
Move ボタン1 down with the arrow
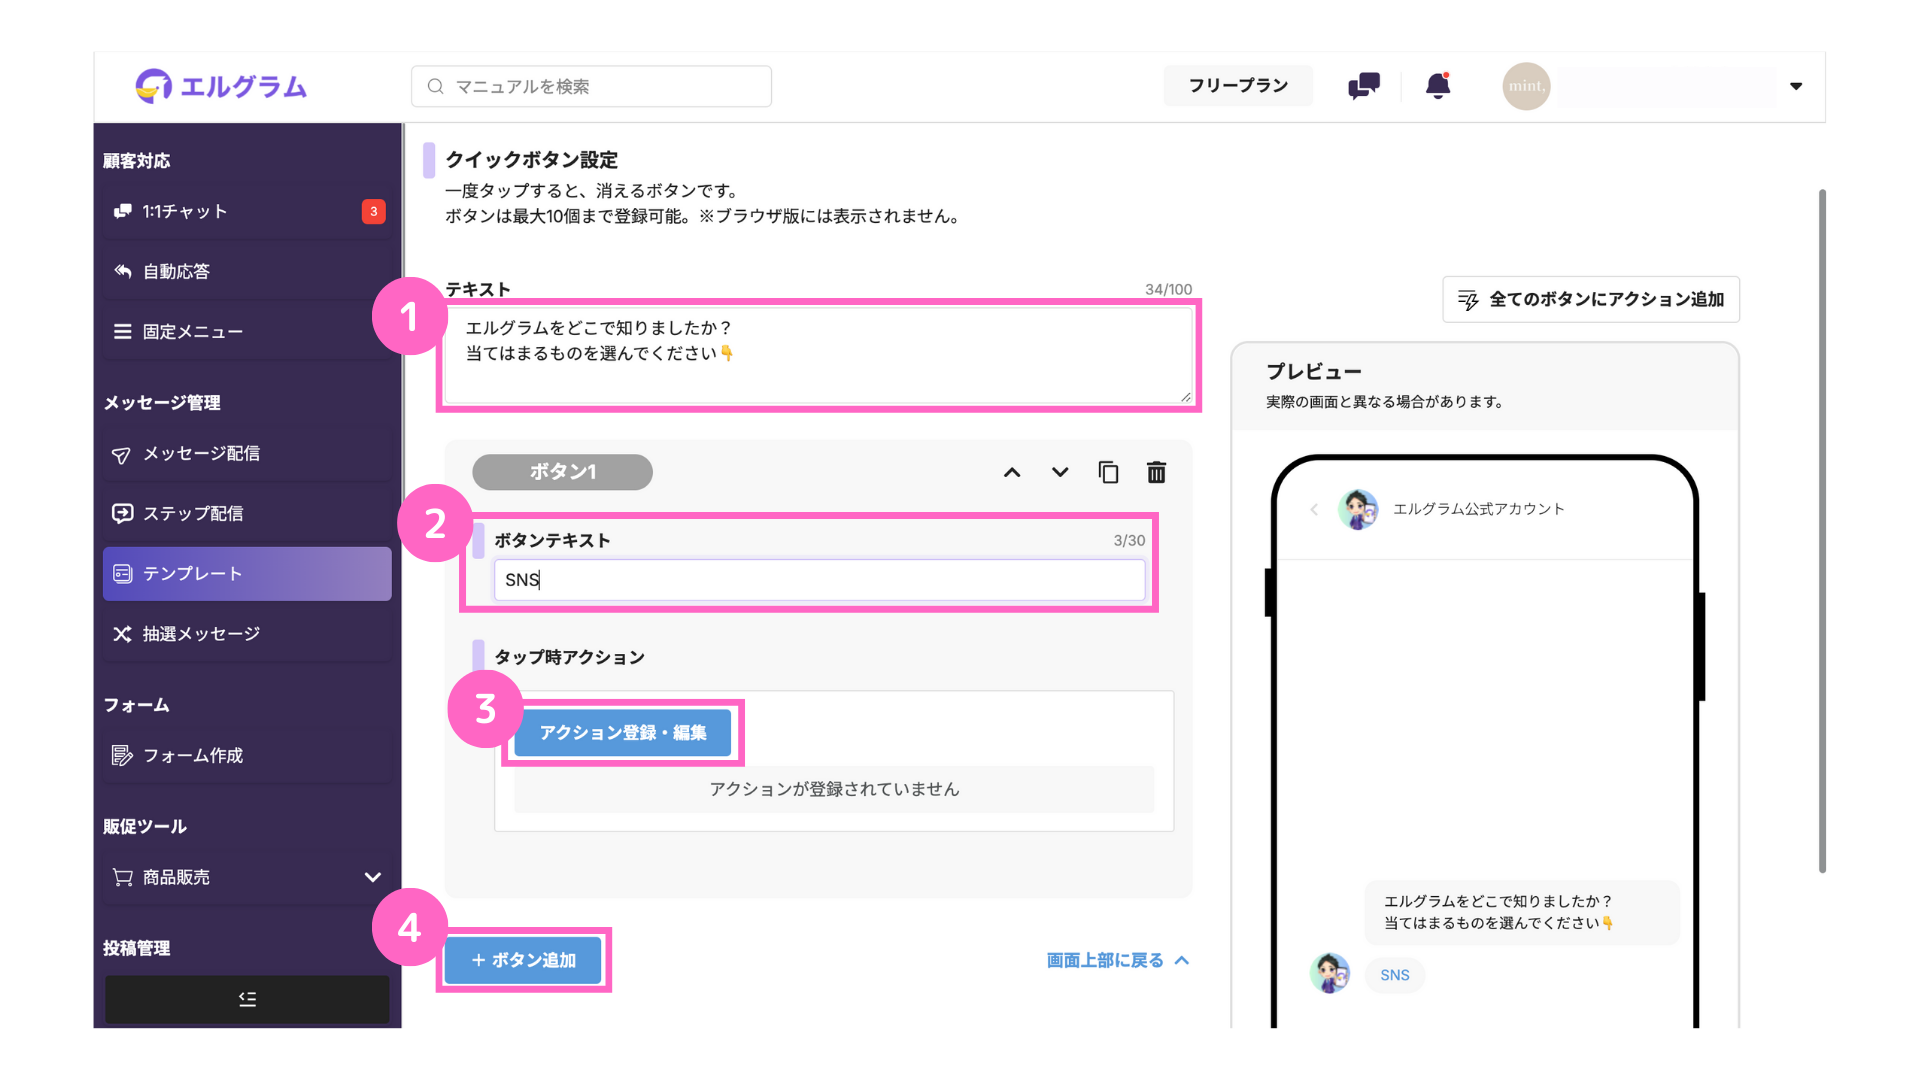(x=1060, y=472)
